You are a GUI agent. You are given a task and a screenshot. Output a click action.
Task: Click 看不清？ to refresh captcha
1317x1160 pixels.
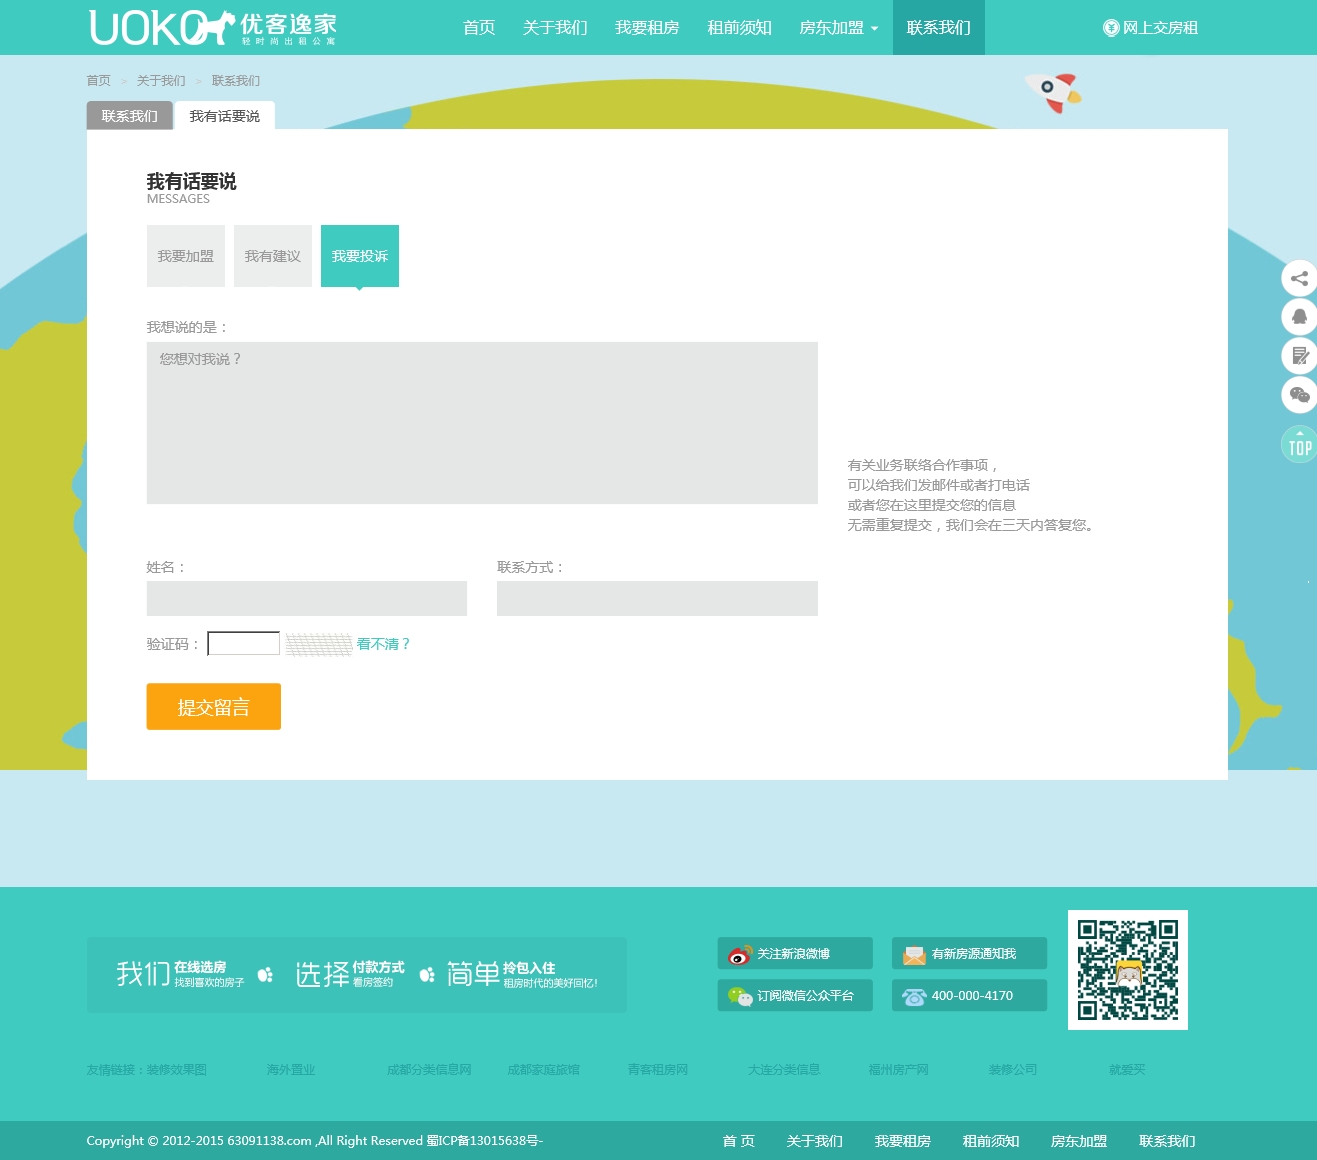(x=384, y=644)
